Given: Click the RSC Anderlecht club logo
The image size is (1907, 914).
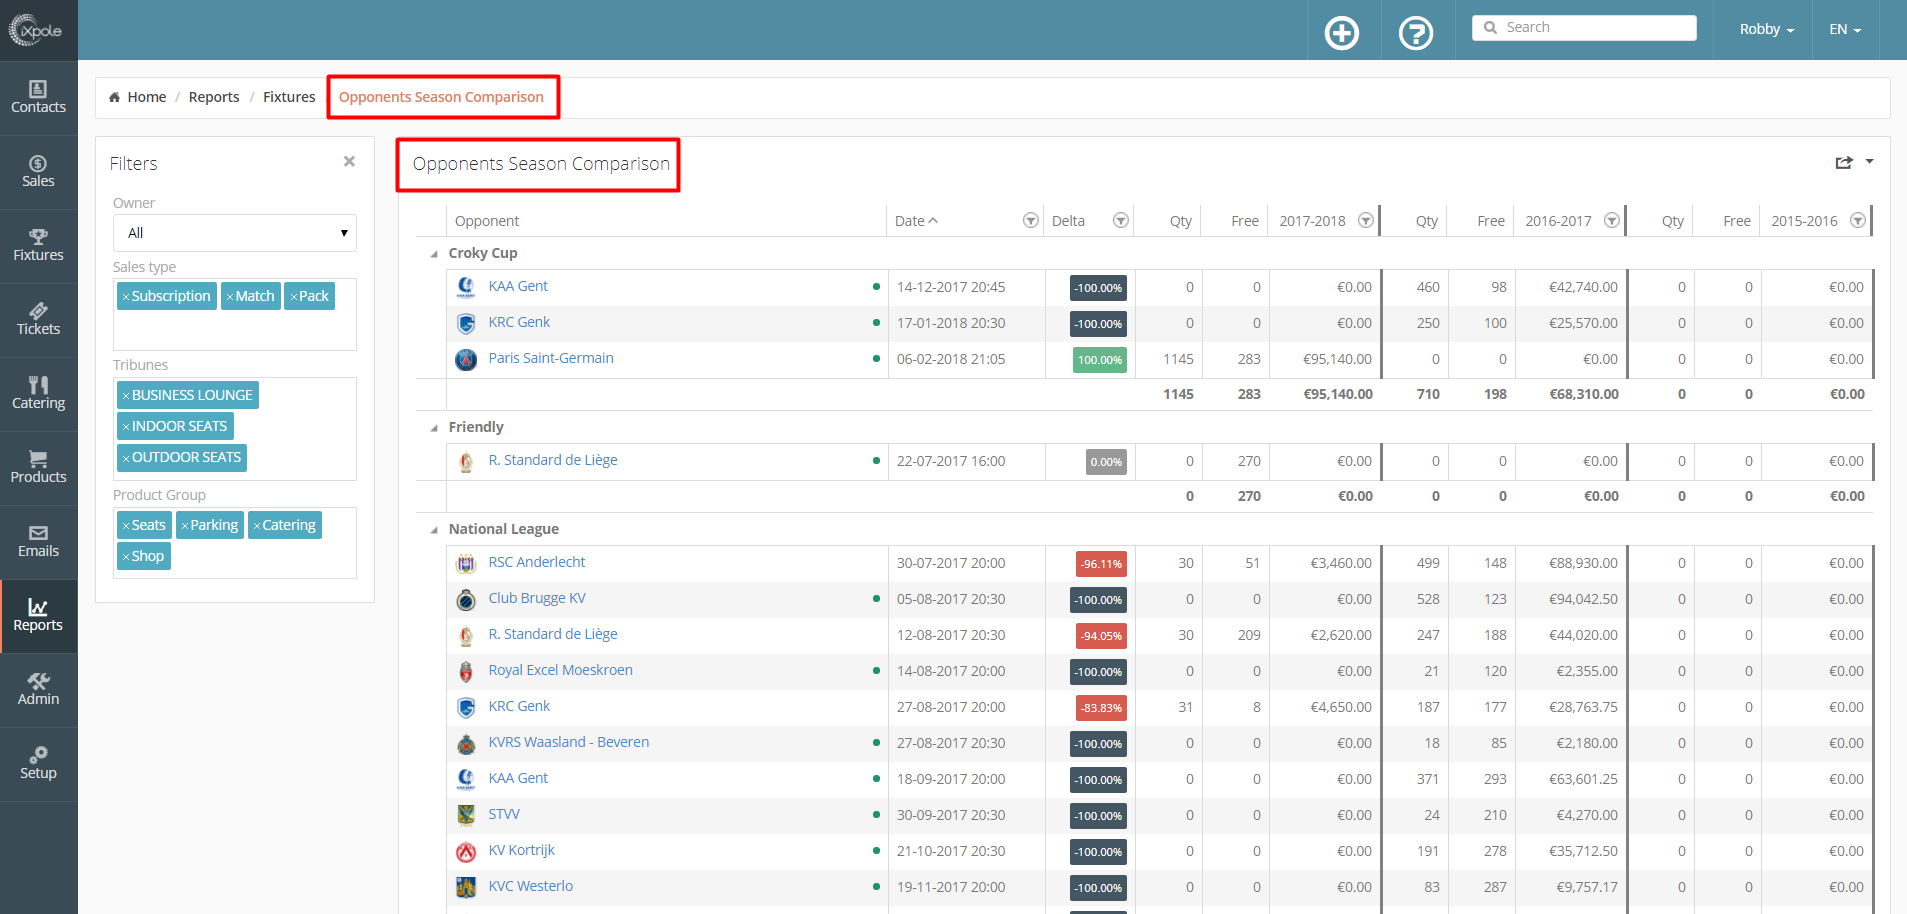Looking at the screenshot, I should point(466,563).
